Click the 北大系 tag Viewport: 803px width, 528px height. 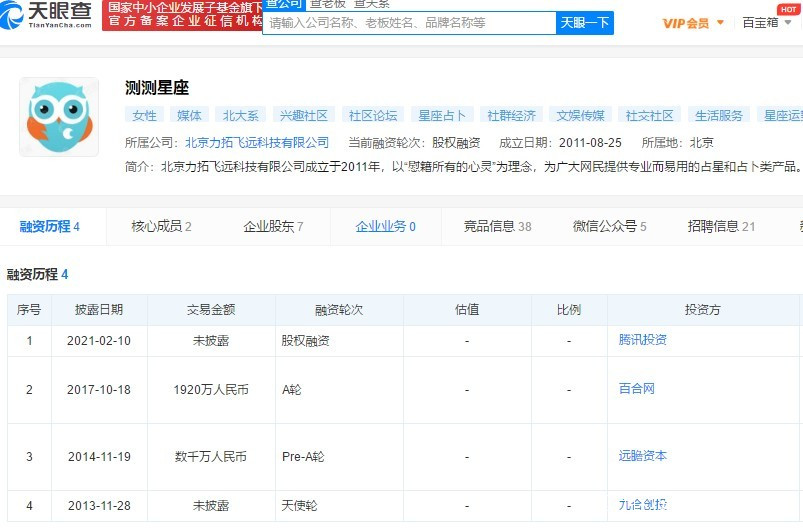coord(241,115)
